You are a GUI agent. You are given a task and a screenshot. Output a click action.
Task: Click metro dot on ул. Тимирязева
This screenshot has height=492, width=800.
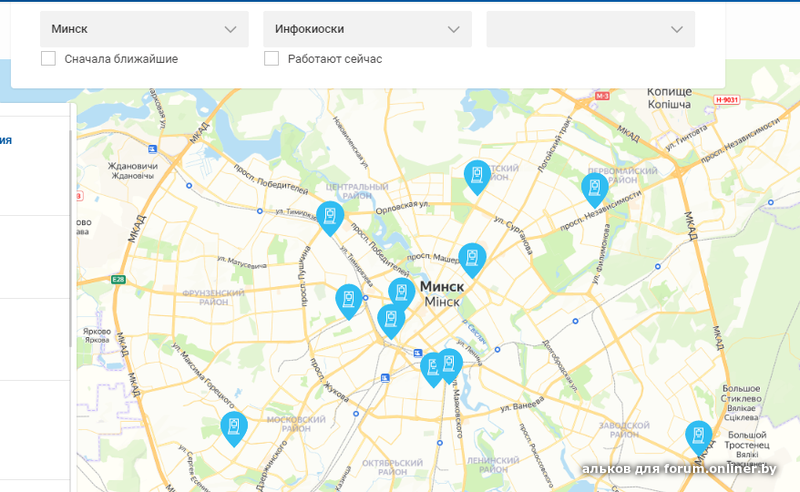pos(260,211)
